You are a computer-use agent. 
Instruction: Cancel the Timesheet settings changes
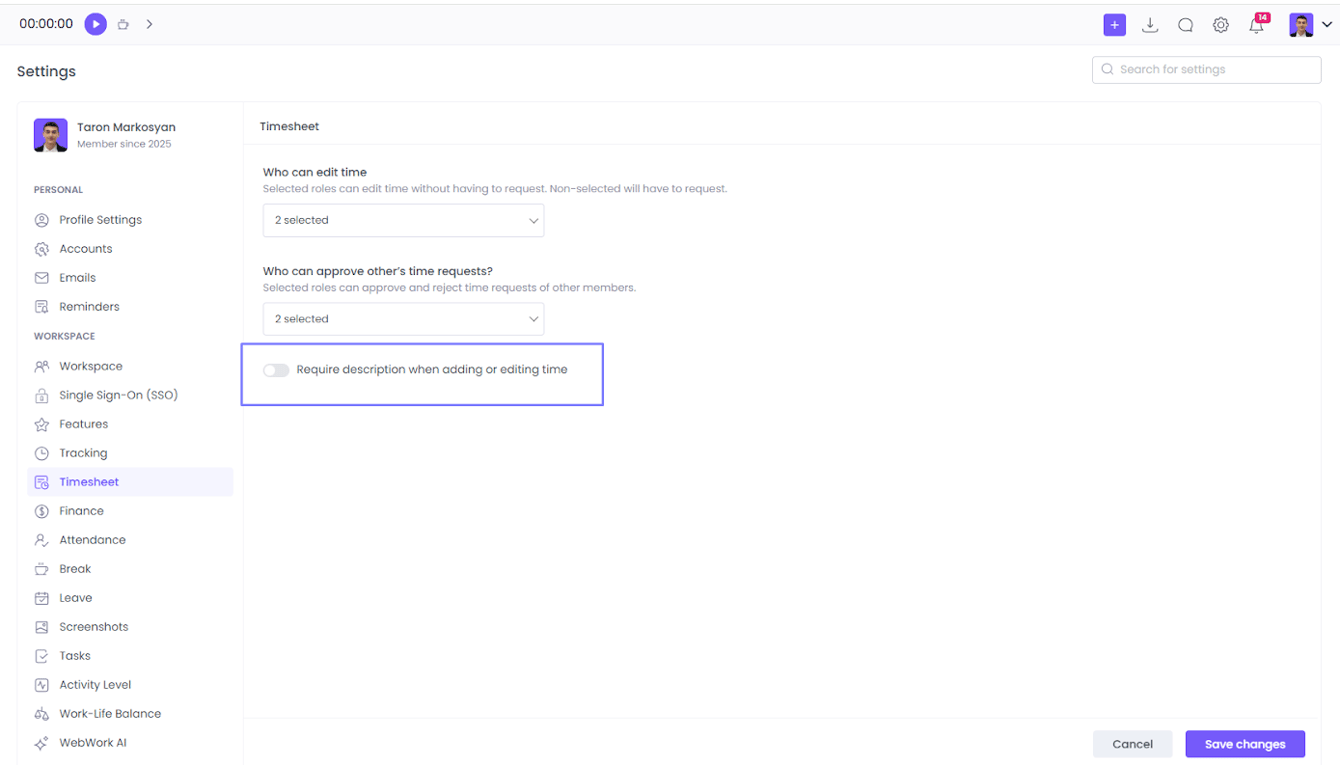1132,743
